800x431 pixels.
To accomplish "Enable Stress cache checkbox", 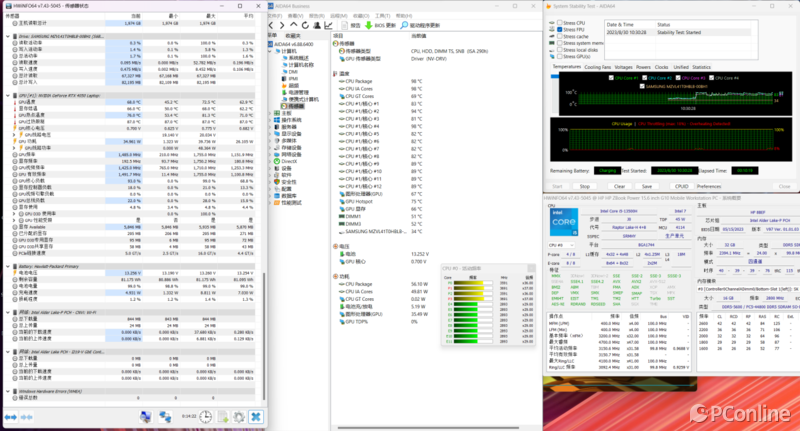I will pos(560,37).
